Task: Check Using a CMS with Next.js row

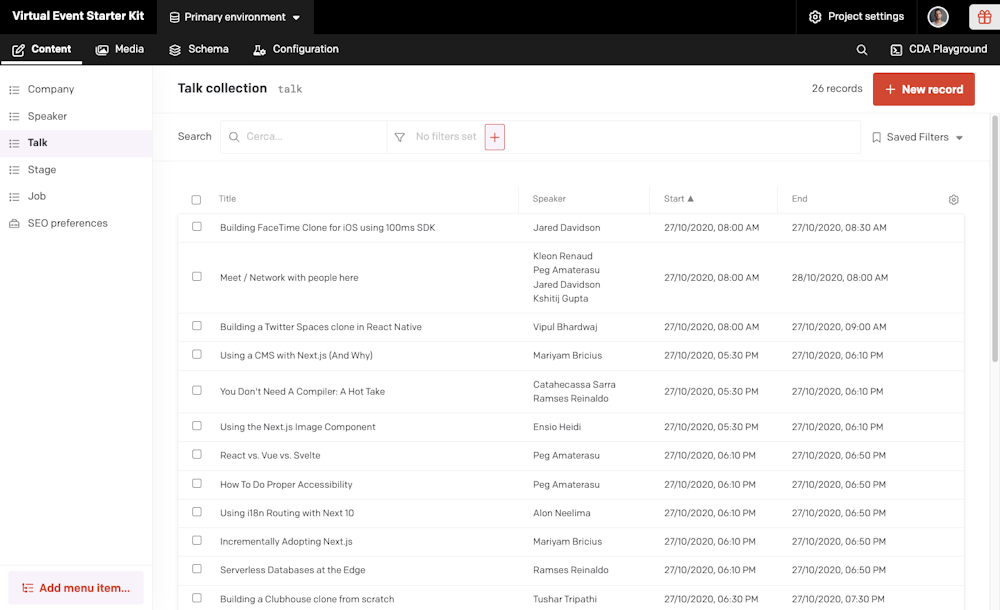Action: tap(196, 354)
